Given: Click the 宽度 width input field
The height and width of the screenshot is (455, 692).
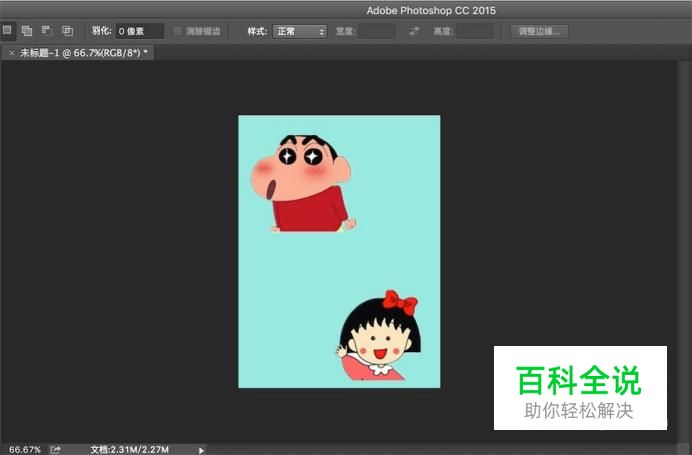Looking at the screenshot, I should pyautogui.click(x=376, y=31).
